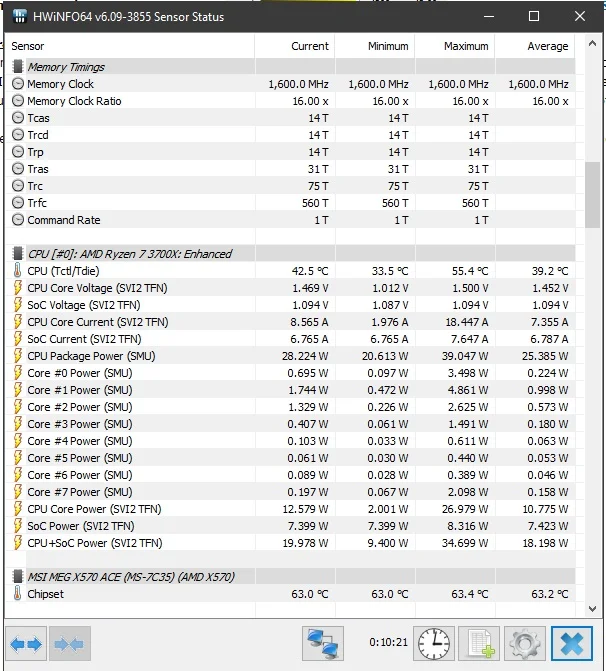Screen dimensions: 606x671
Task: Reset the clock timer icon
Action: coord(434,644)
